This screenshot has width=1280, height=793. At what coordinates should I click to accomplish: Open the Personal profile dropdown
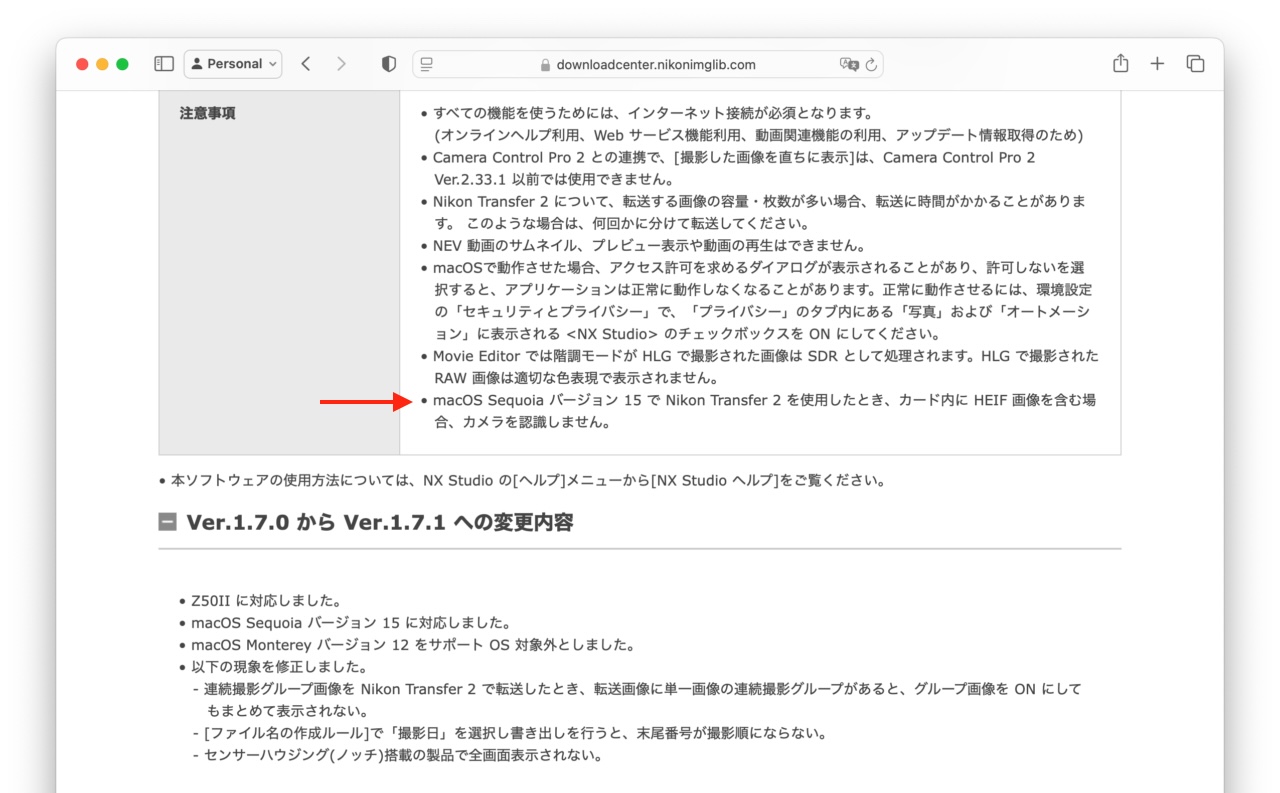point(233,64)
